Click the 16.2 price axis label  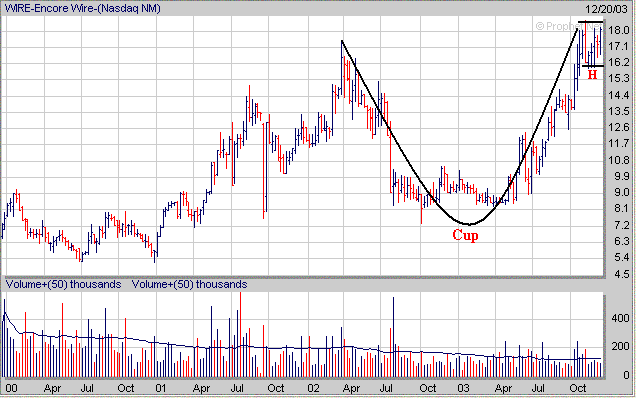618,62
